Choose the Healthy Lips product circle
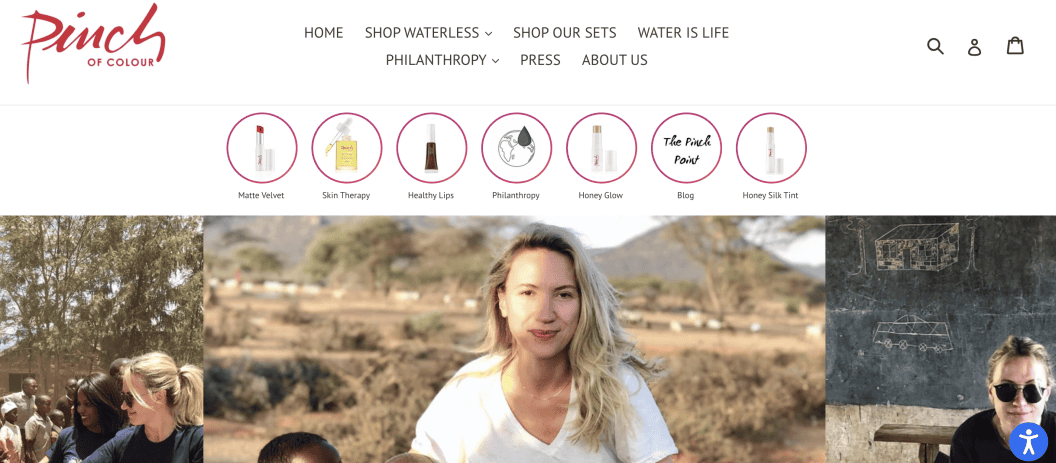1056x463 pixels. (x=431, y=148)
